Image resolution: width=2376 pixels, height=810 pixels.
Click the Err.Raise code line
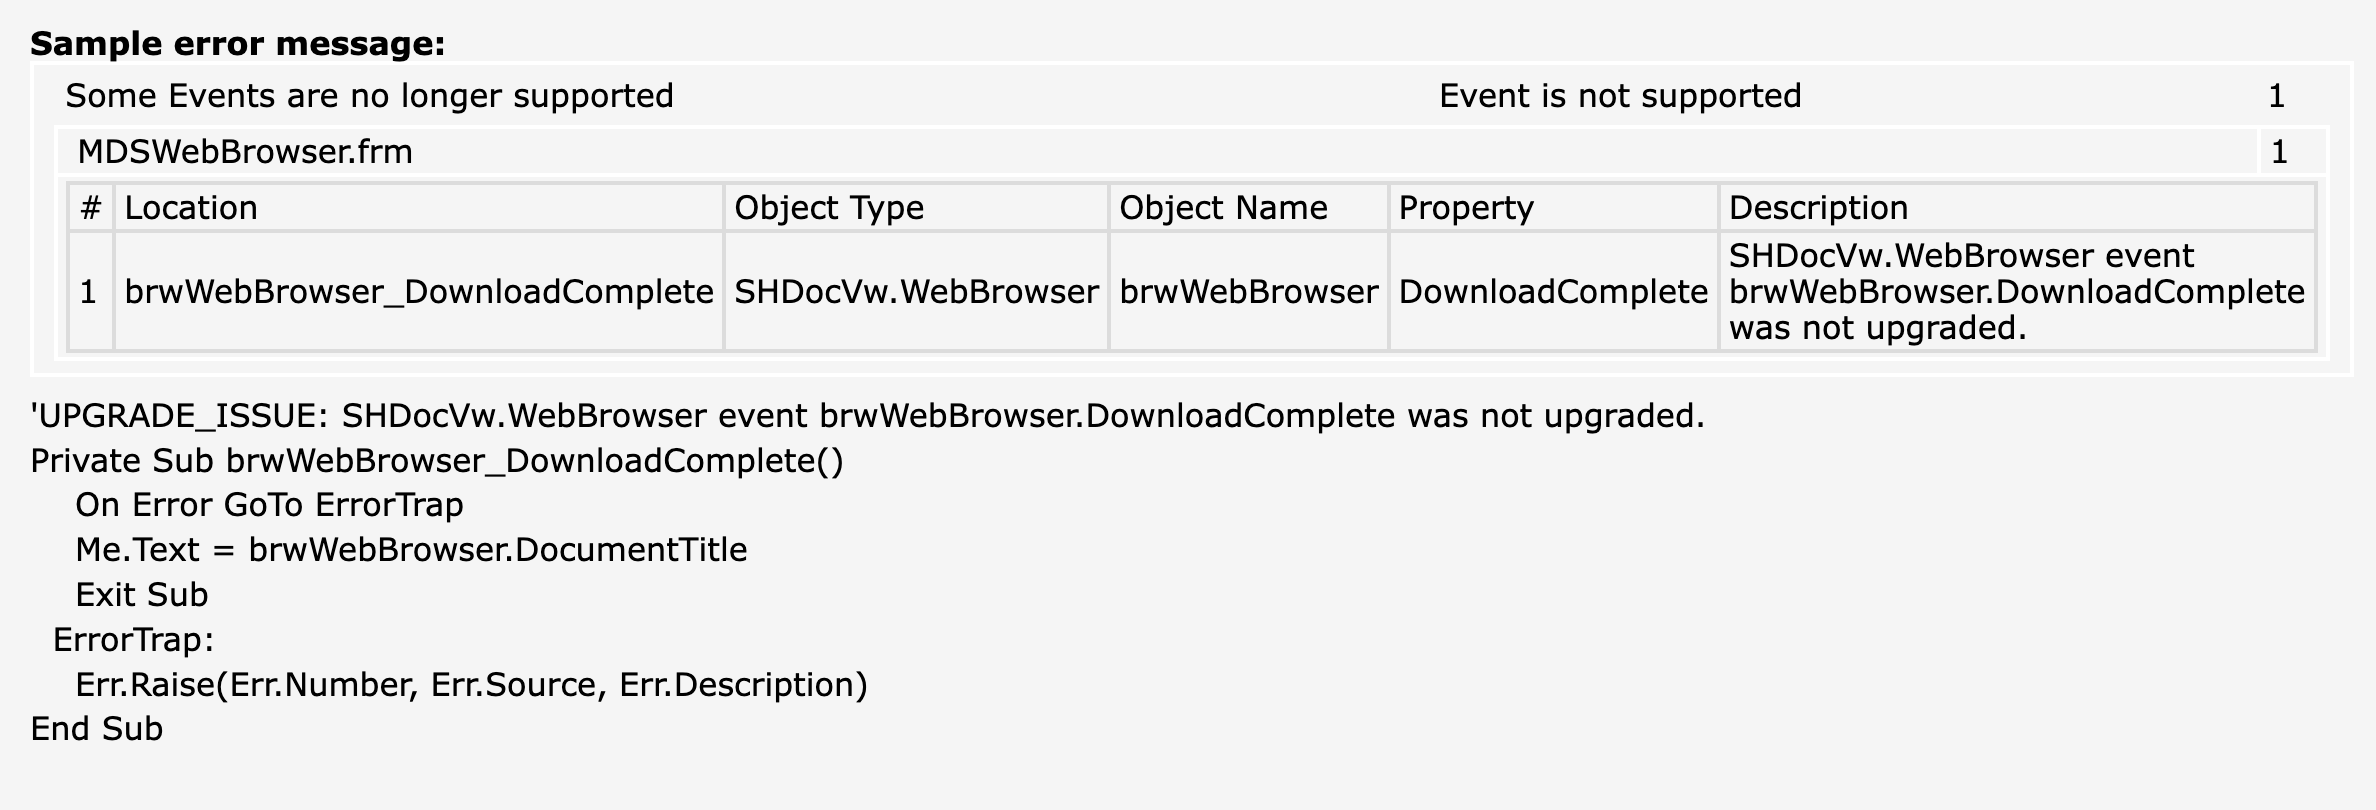[471, 685]
